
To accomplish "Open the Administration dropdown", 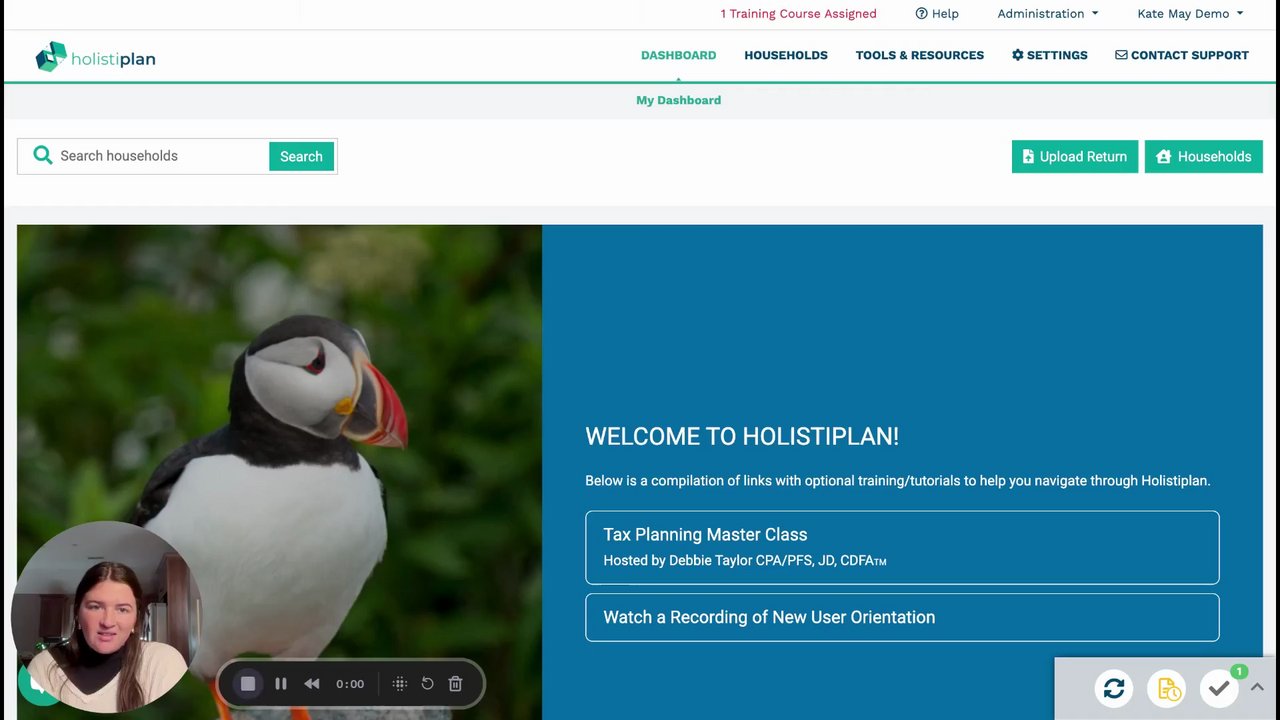I will [x=1048, y=14].
